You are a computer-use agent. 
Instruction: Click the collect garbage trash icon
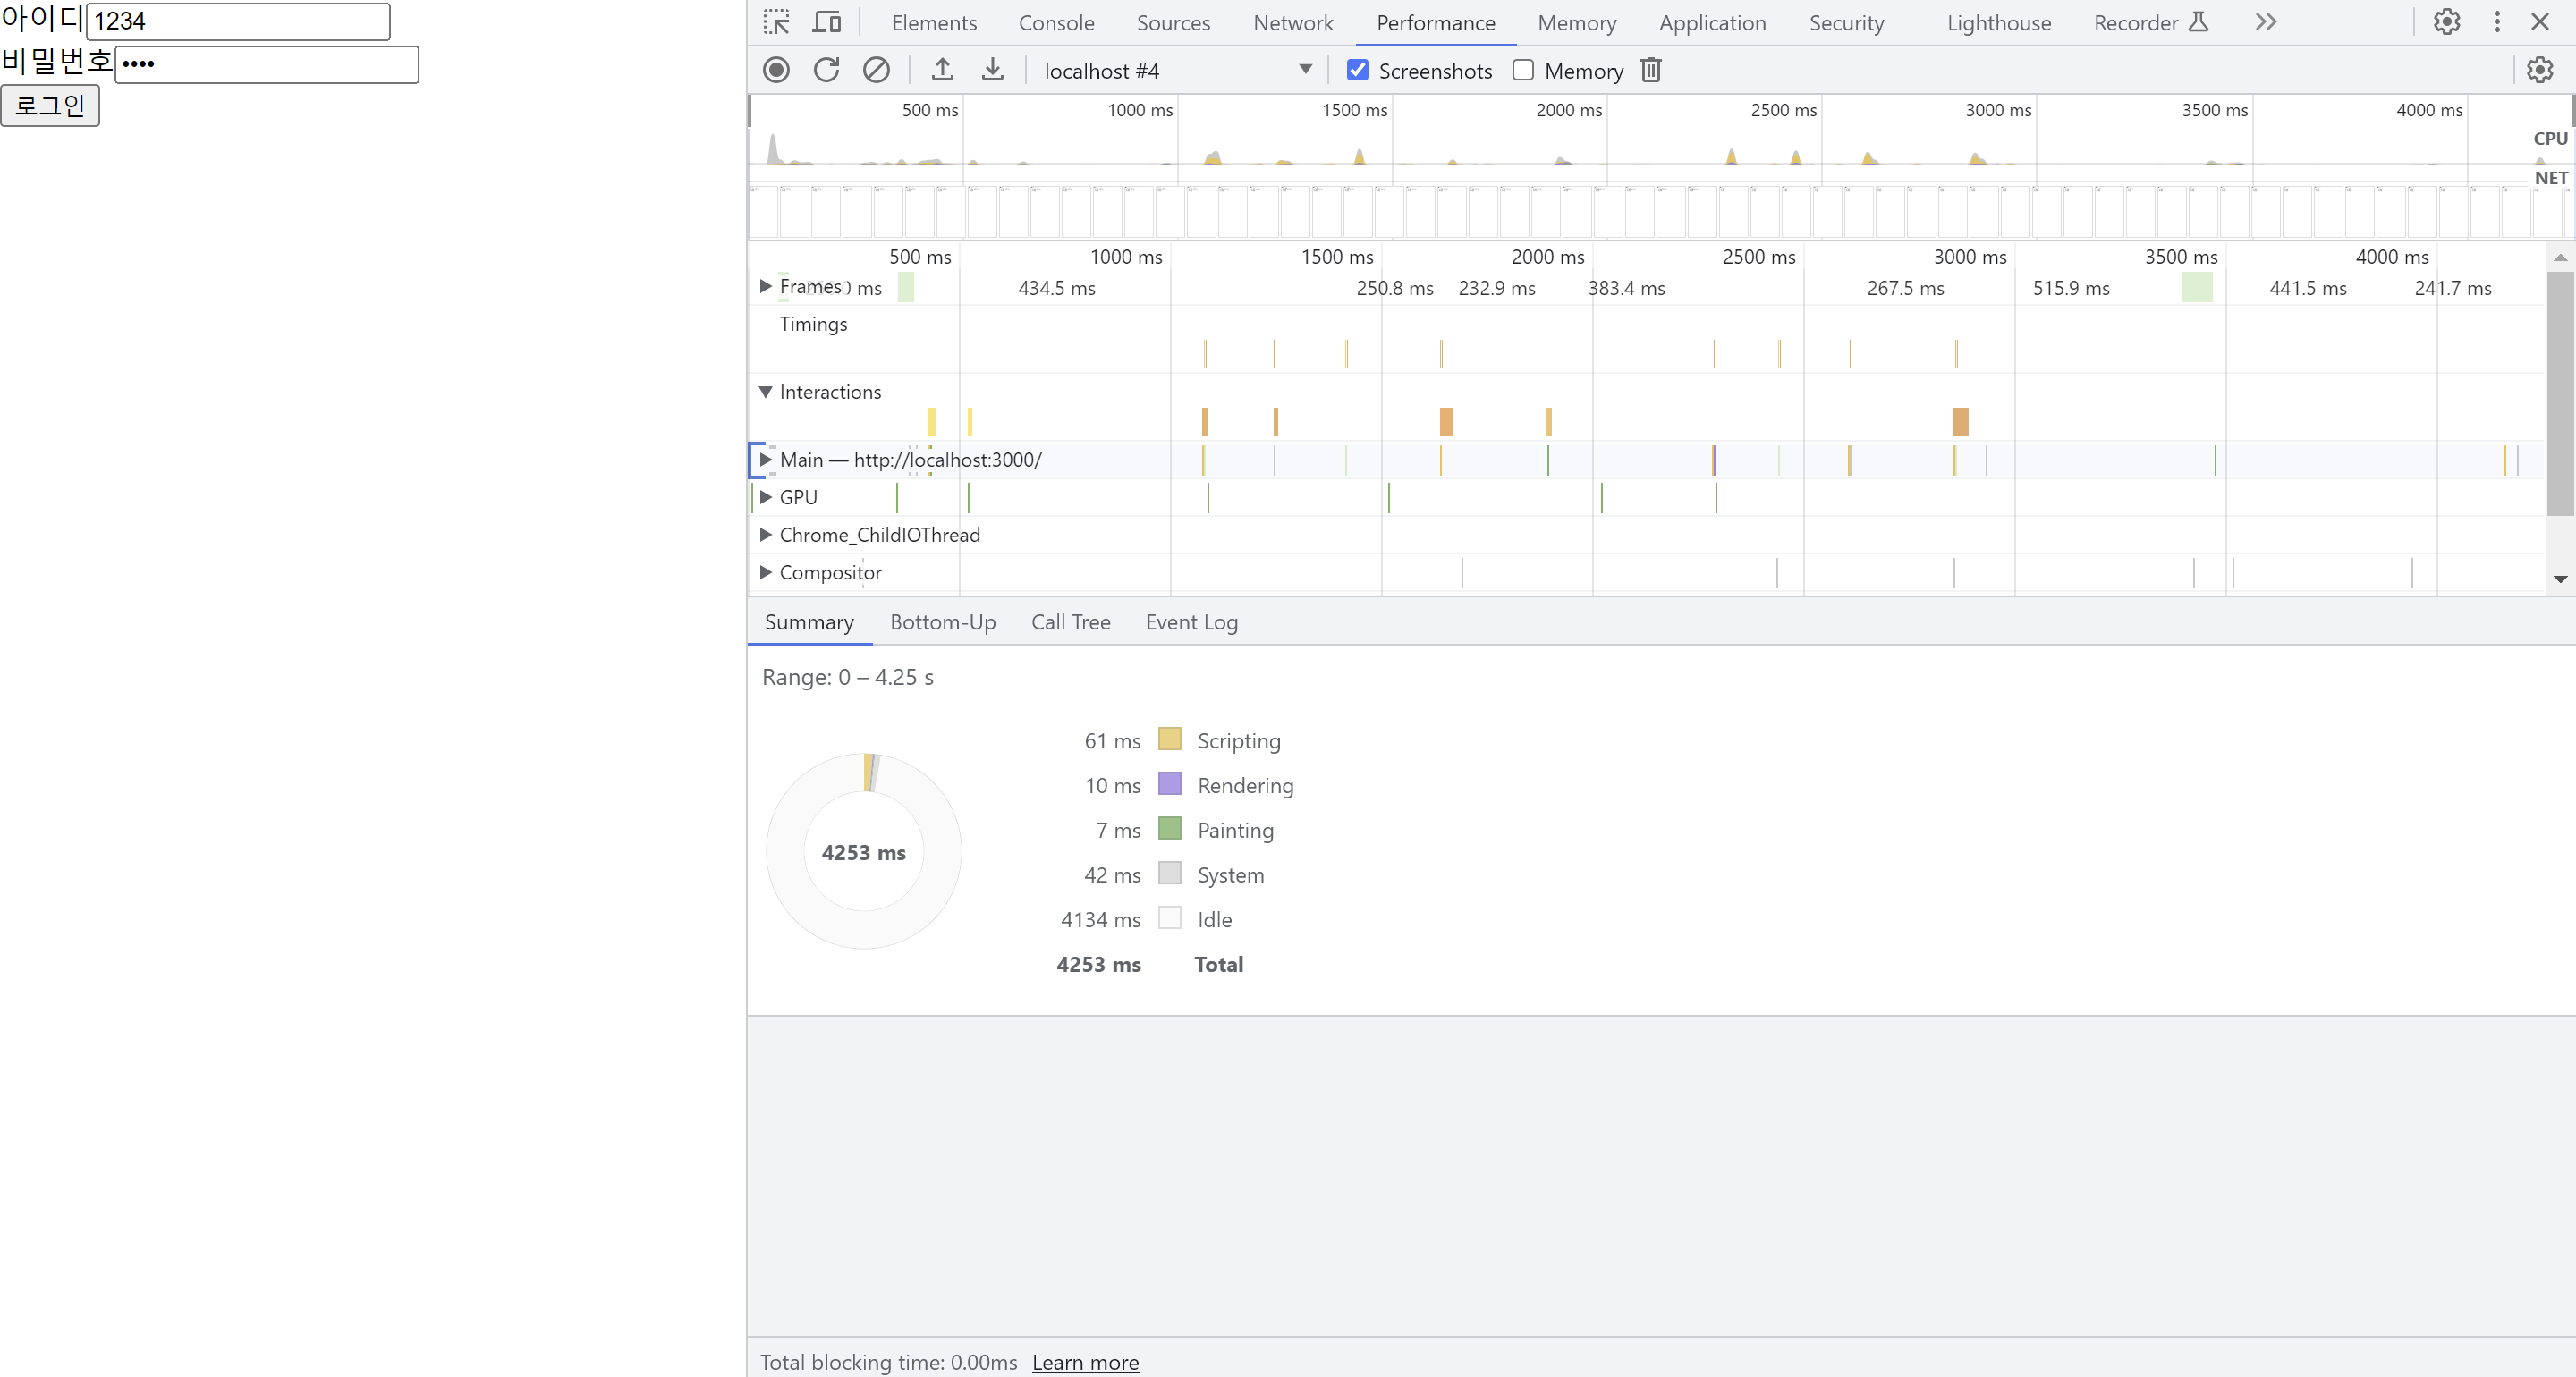(x=1650, y=70)
